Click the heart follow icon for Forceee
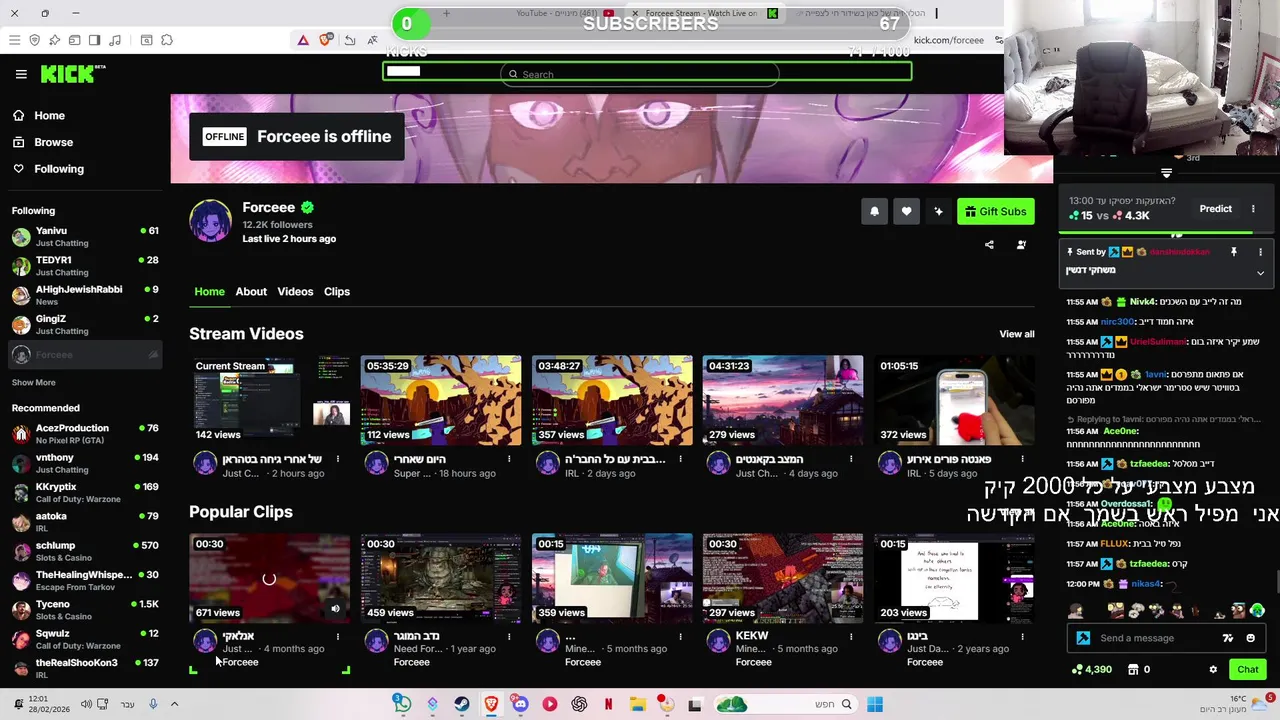The width and height of the screenshot is (1280, 720). click(x=906, y=211)
